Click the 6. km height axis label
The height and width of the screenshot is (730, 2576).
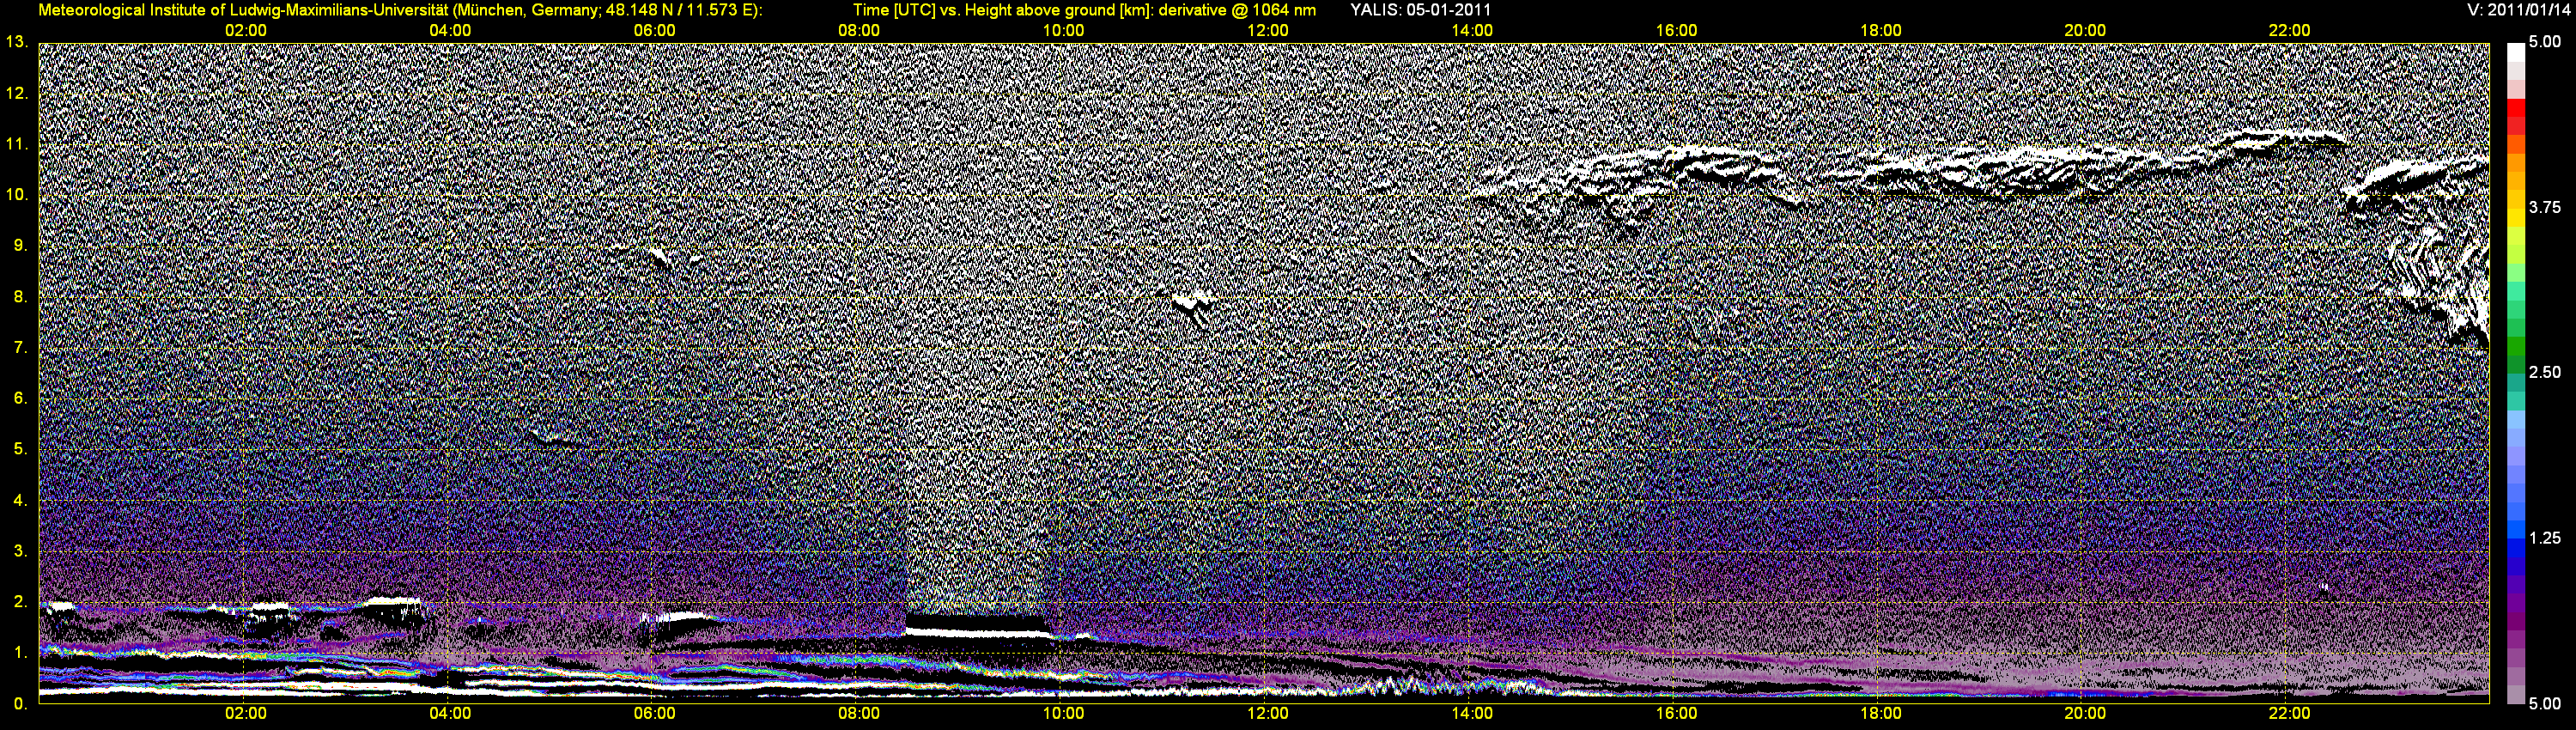coord(21,398)
